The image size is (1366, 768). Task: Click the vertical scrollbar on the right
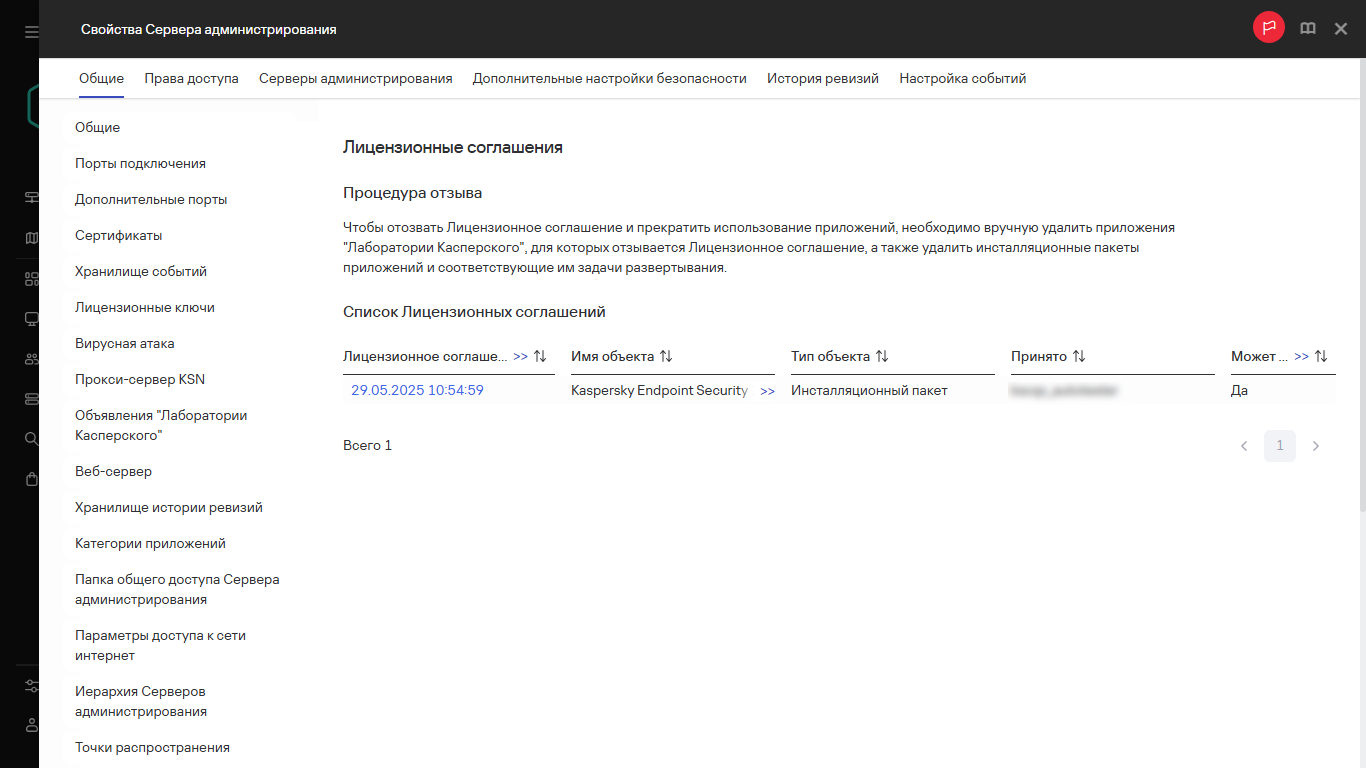pos(1359,300)
